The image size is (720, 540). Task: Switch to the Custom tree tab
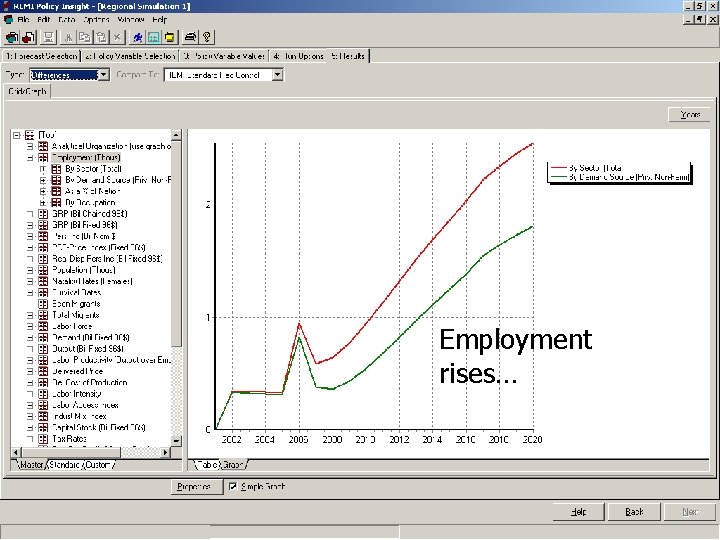(x=98, y=465)
